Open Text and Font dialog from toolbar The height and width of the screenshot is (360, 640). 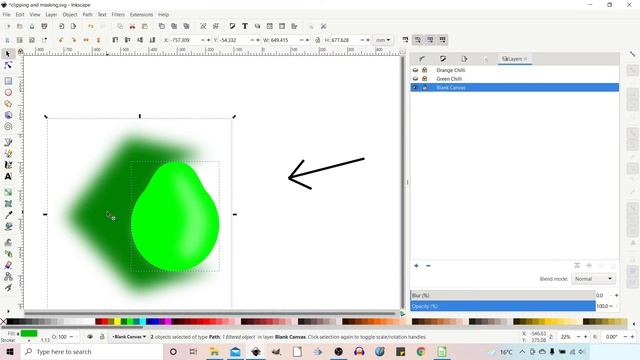(x=245, y=26)
